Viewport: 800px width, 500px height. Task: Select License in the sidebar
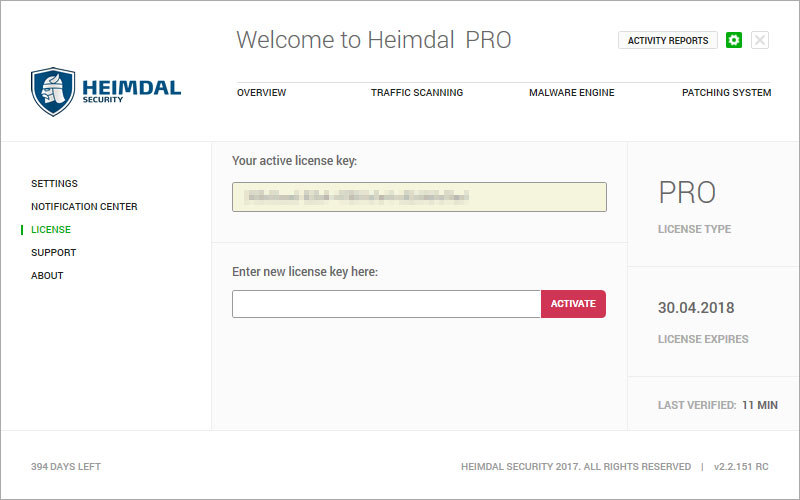click(51, 230)
